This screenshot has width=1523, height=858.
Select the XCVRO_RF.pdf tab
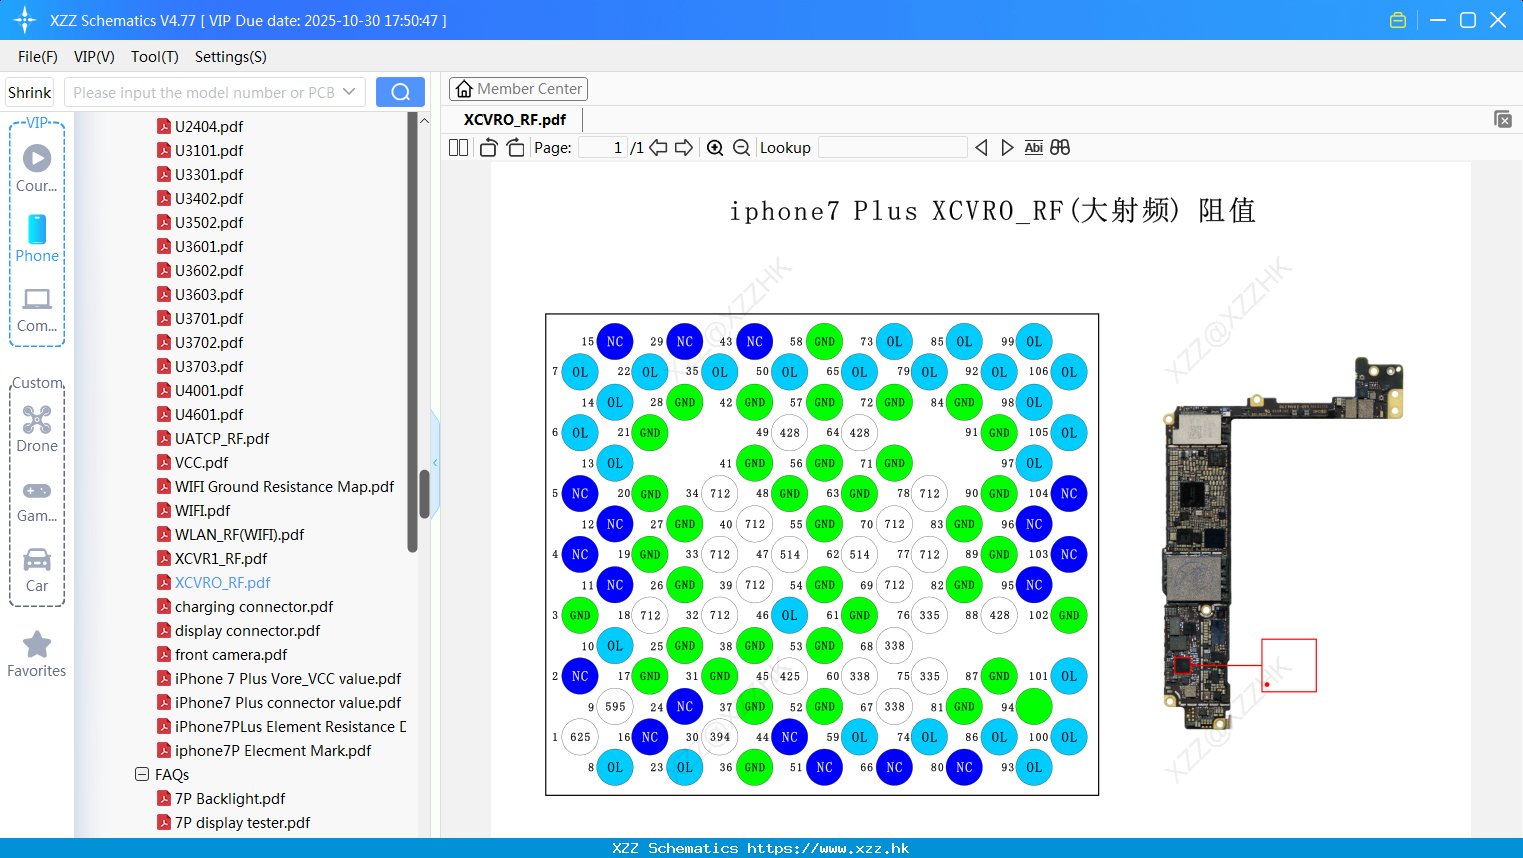pos(515,119)
